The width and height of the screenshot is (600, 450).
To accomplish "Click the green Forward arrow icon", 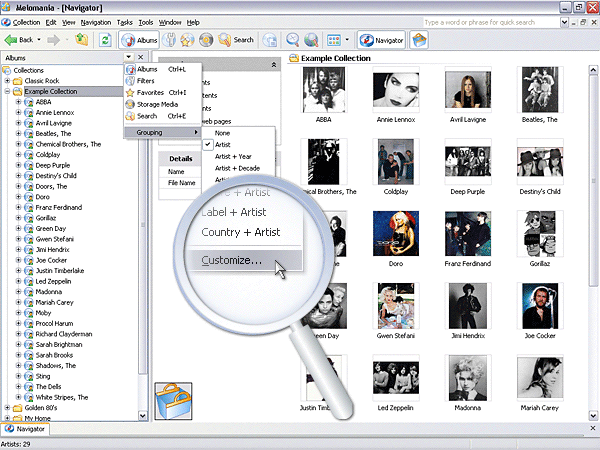I will 54,40.
